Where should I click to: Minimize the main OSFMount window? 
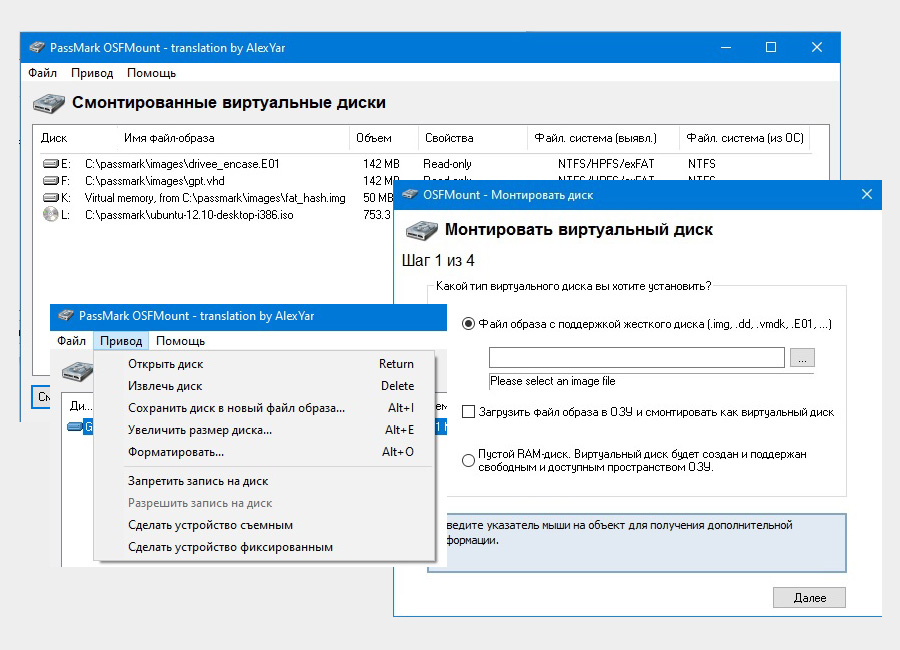point(726,47)
